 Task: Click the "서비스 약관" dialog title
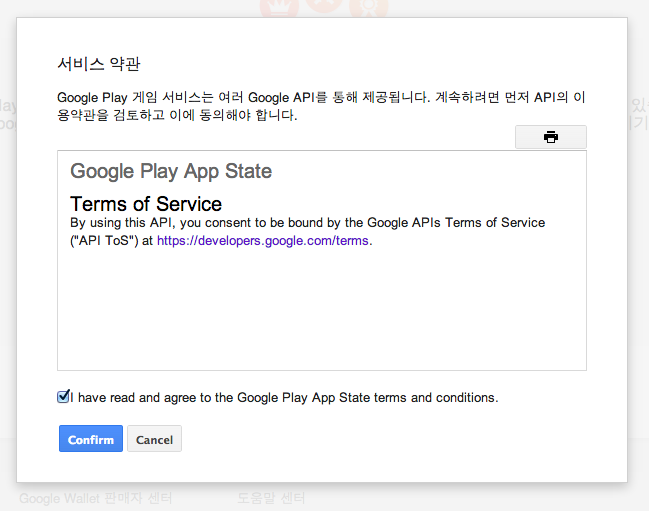pos(99,64)
